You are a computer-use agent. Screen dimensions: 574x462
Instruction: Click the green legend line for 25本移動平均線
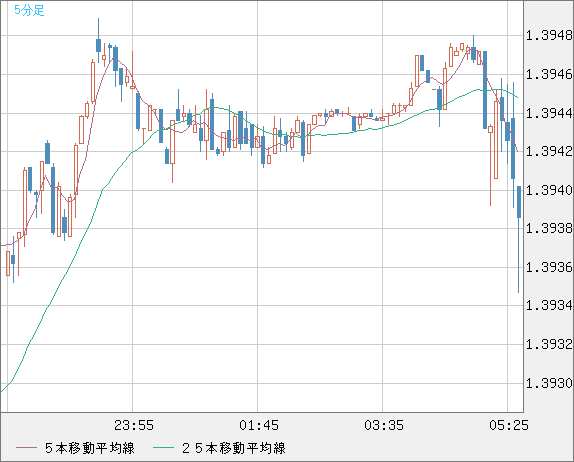point(163,448)
